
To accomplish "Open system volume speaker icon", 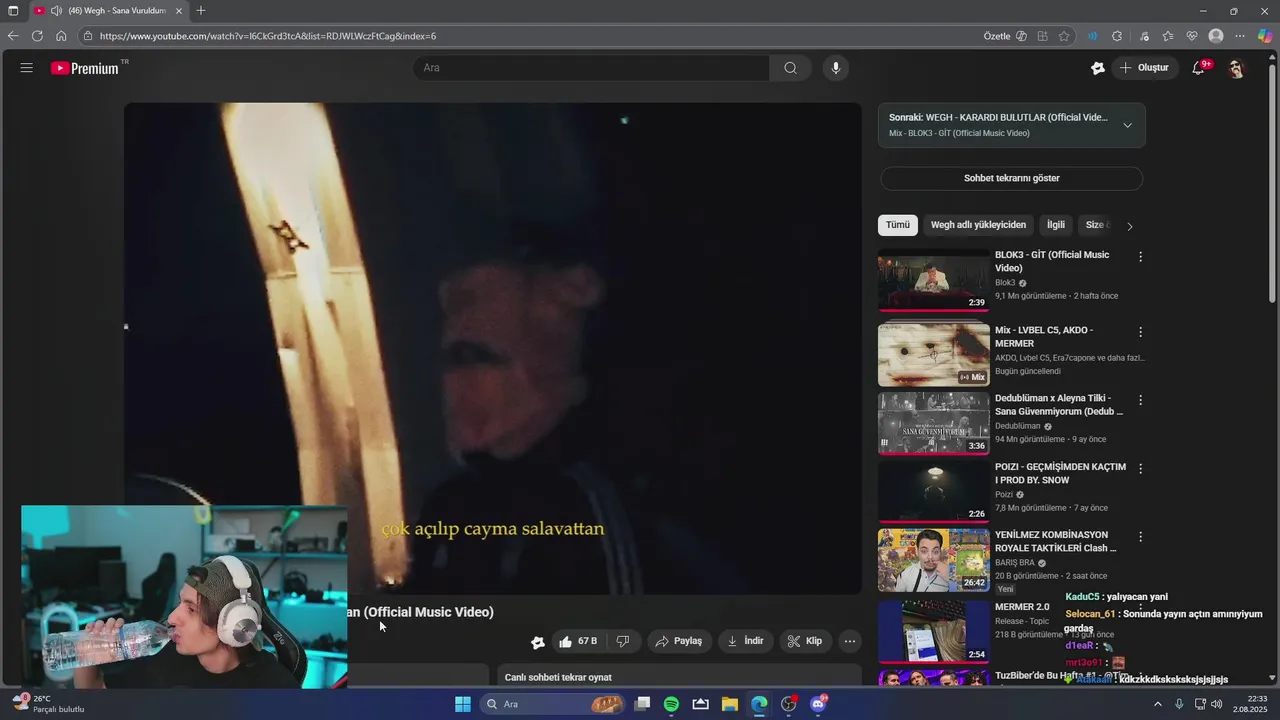I will (x=1216, y=704).
